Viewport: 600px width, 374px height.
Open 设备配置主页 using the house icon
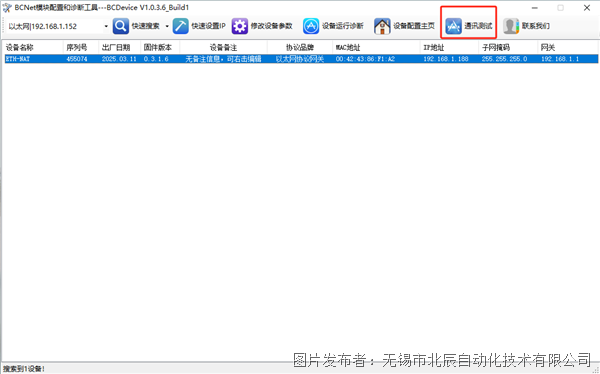pyautogui.click(x=382, y=26)
